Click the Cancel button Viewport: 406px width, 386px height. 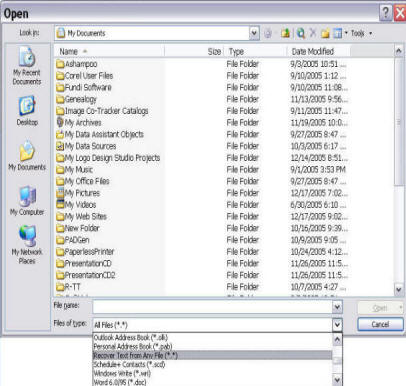point(380,324)
